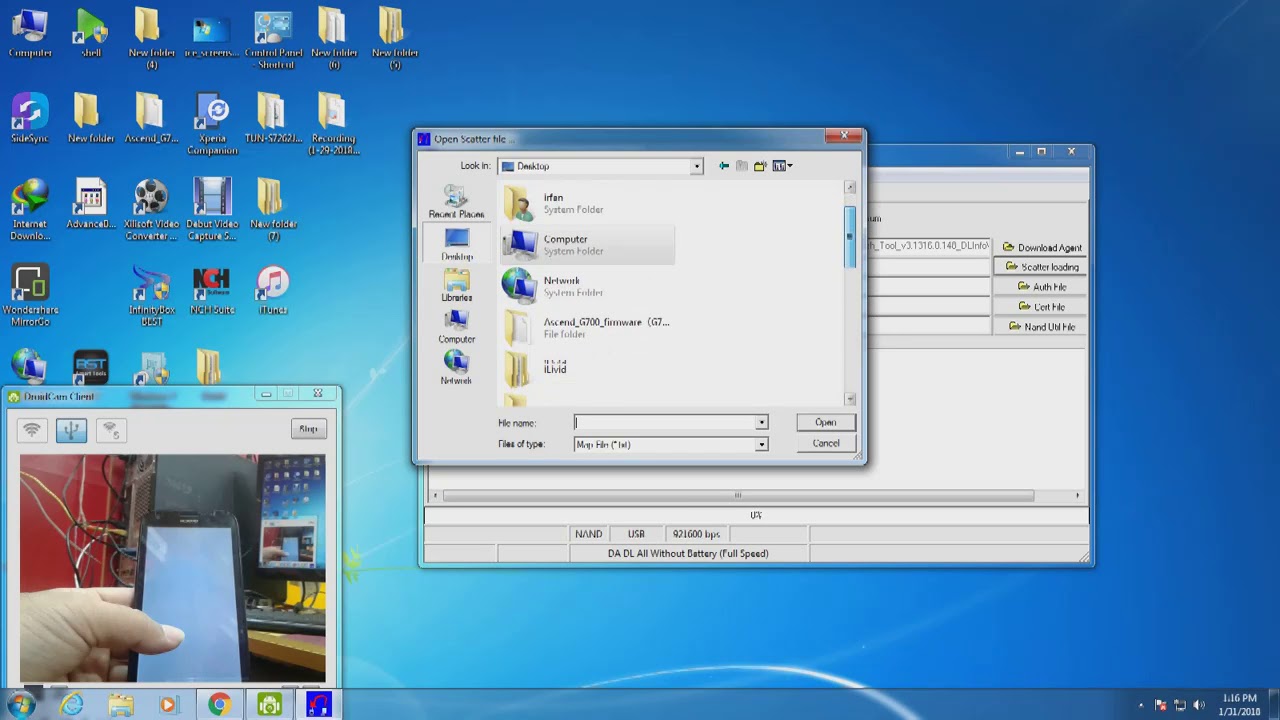Screen dimensions: 1280x720
Task: Open Libraries in the dialog sidebar
Action: pyautogui.click(x=457, y=286)
